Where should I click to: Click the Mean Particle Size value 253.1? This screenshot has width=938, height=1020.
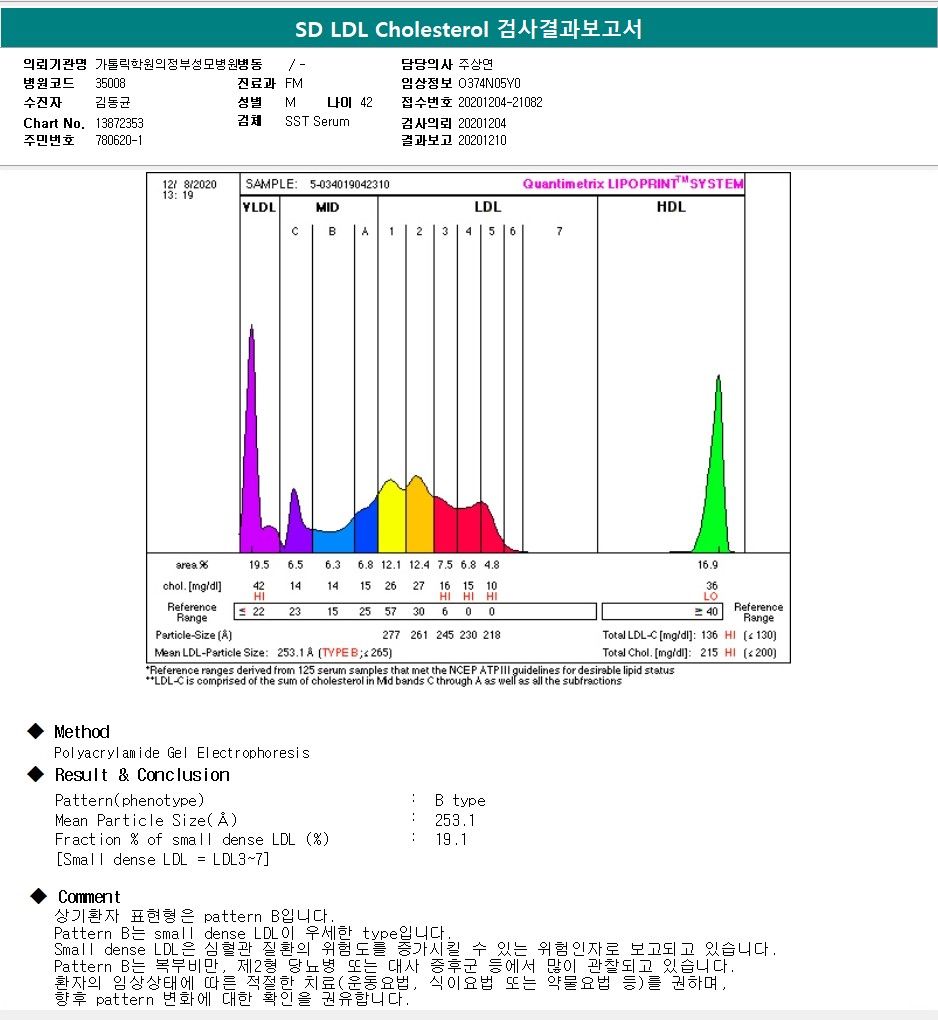455,820
